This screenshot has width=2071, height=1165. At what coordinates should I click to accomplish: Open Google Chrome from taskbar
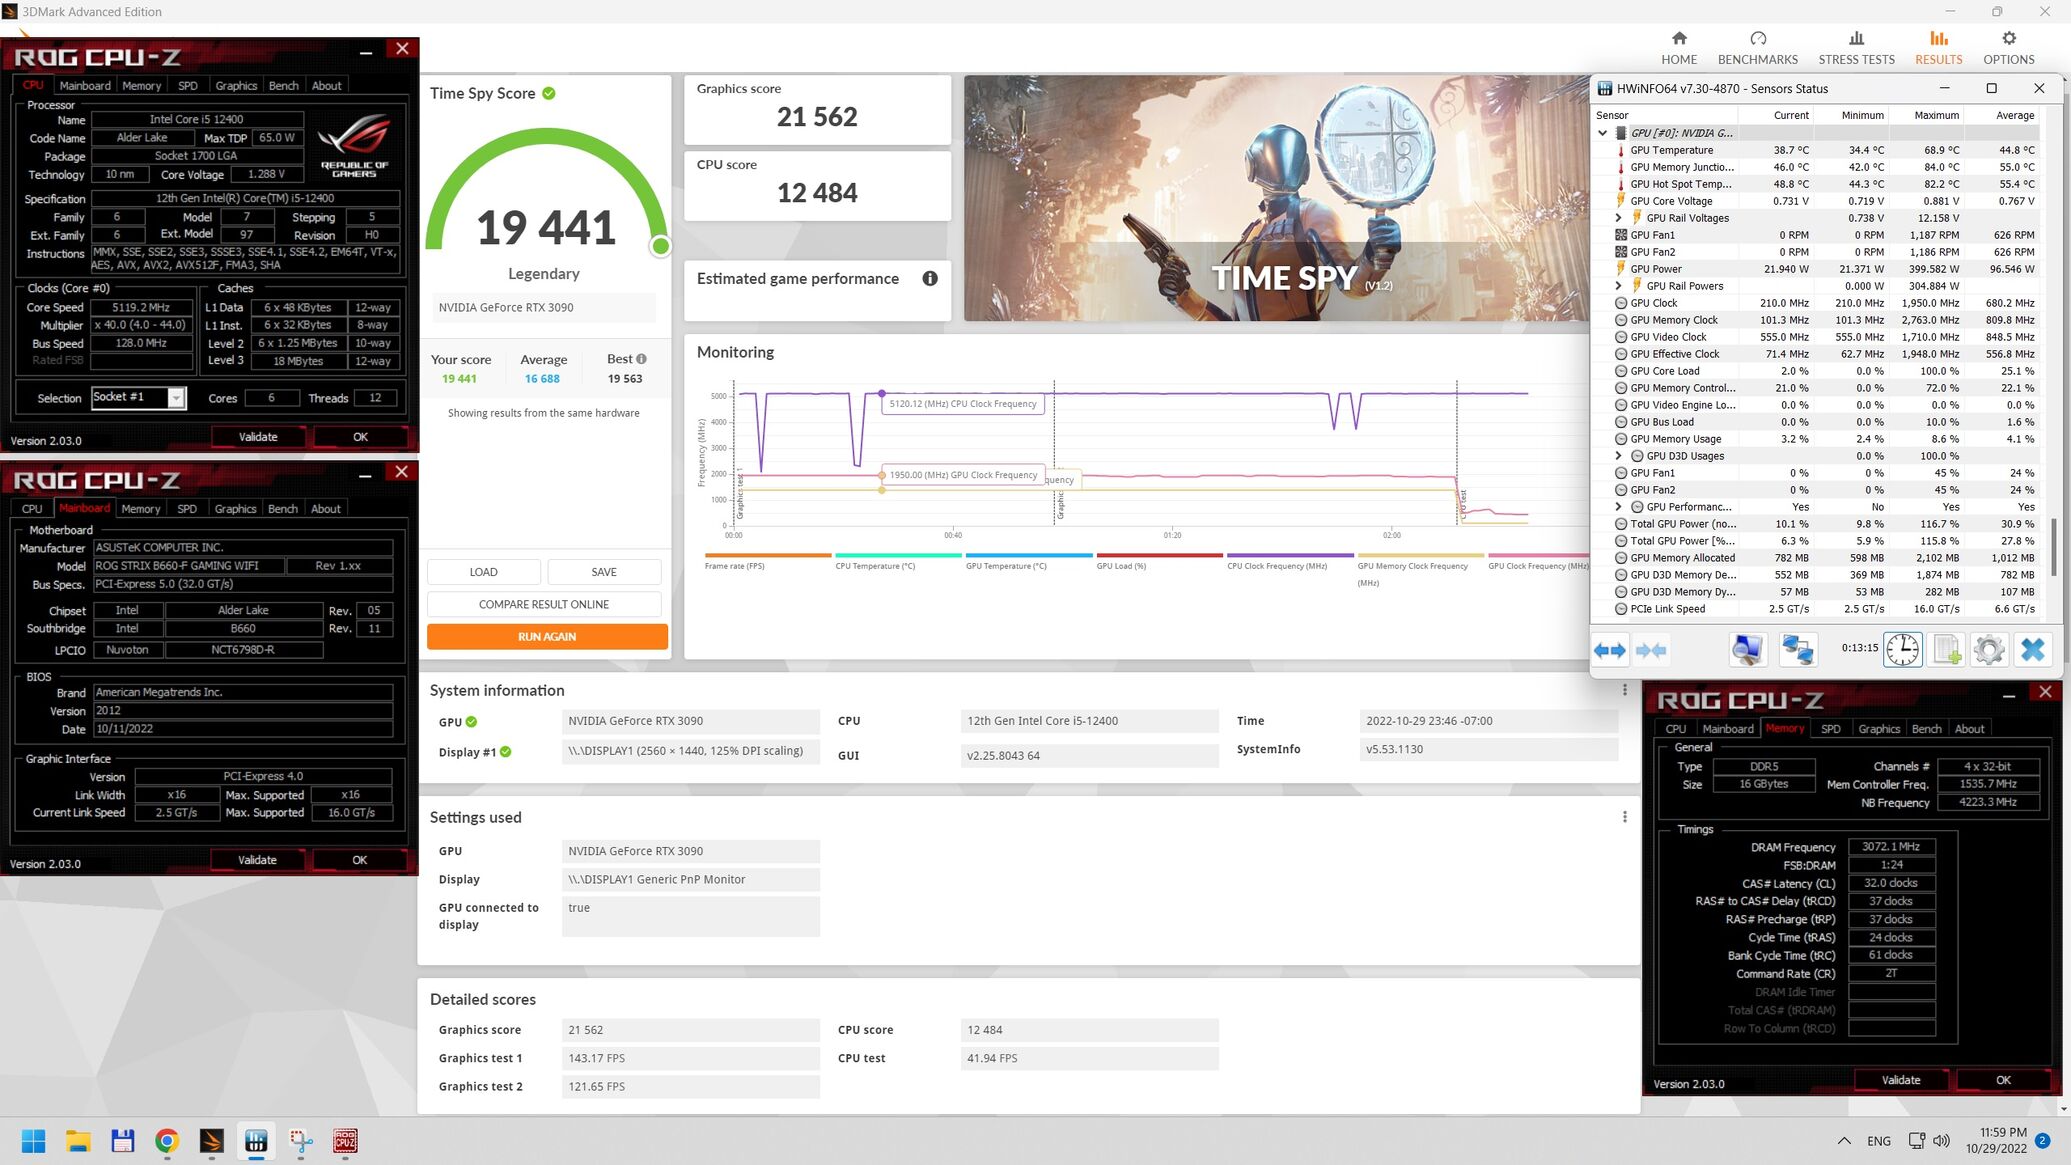[167, 1141]
